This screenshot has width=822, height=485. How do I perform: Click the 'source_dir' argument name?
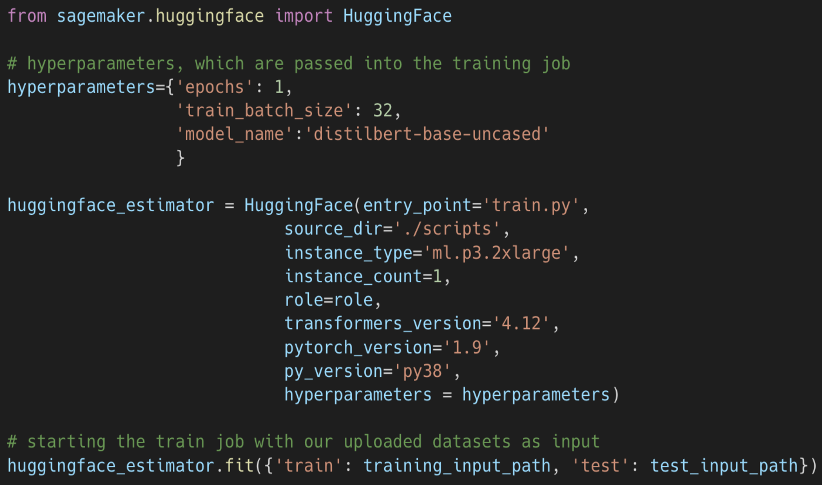333,229
